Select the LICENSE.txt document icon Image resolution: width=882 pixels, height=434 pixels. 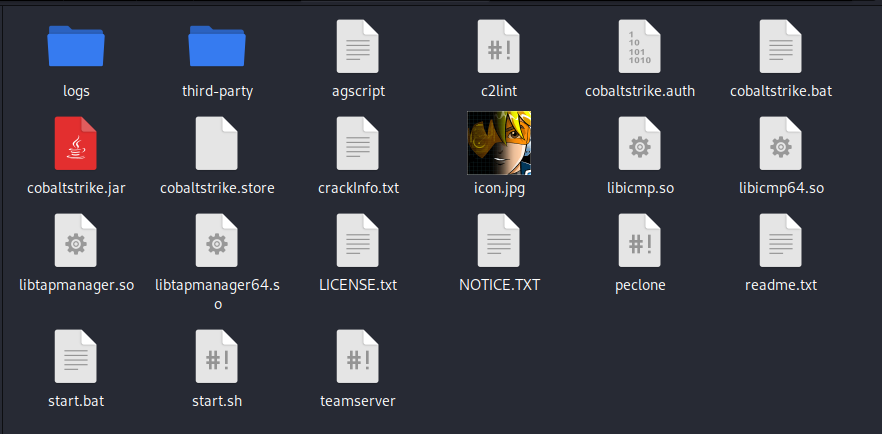pos(358,240)
